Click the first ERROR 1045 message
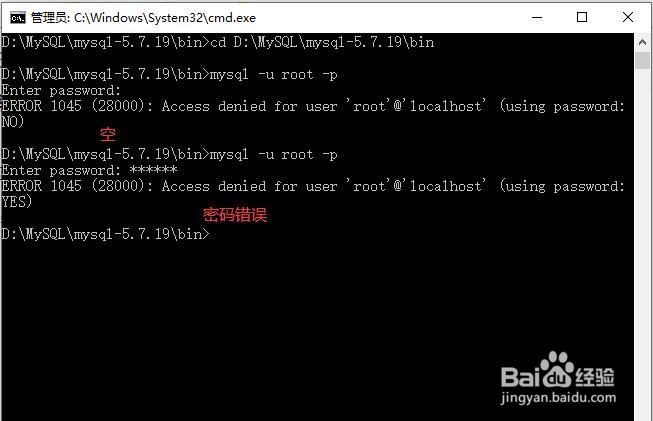The width and height of the screenshot is (653, 421). pyautogui.click(x=313, y=114)
